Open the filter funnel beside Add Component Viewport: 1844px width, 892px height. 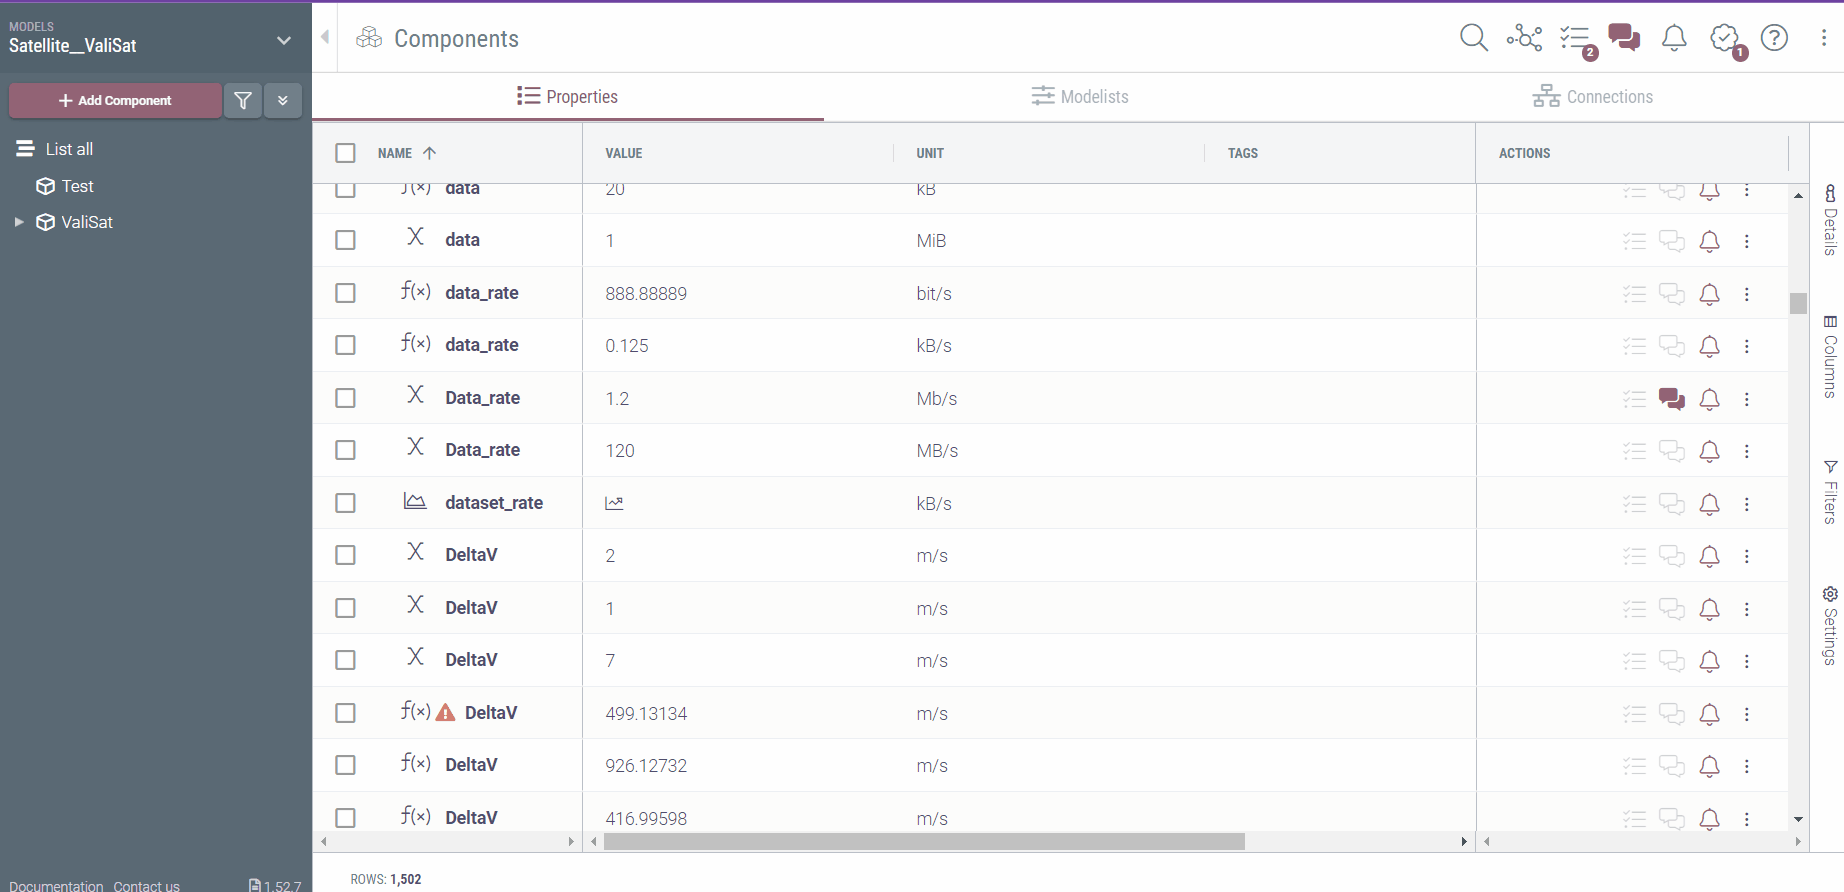pos(243,100)
